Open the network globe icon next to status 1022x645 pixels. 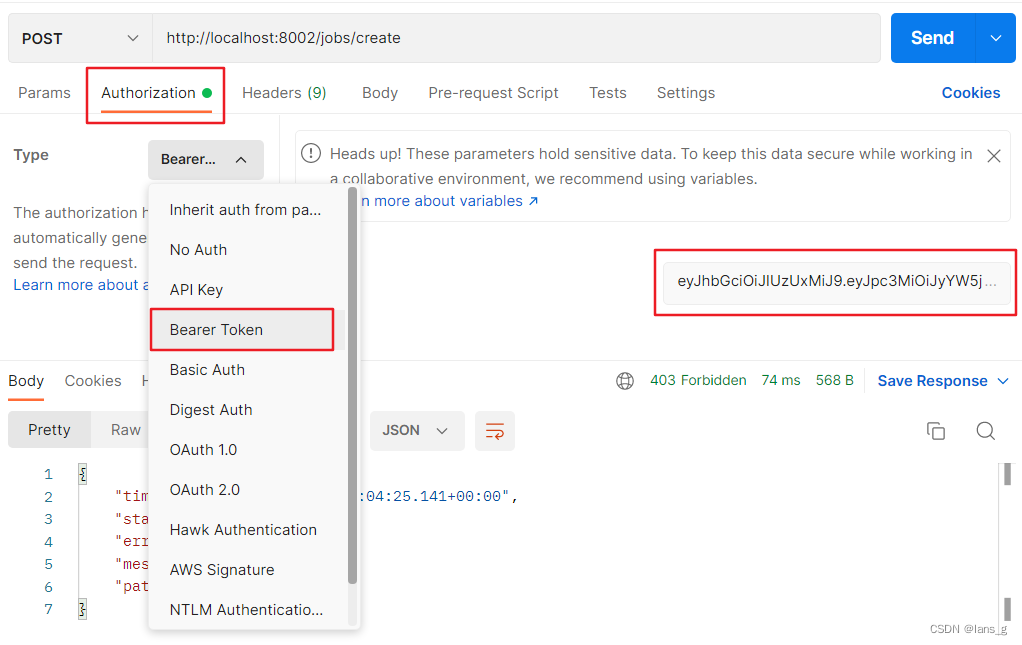(624, 380)
